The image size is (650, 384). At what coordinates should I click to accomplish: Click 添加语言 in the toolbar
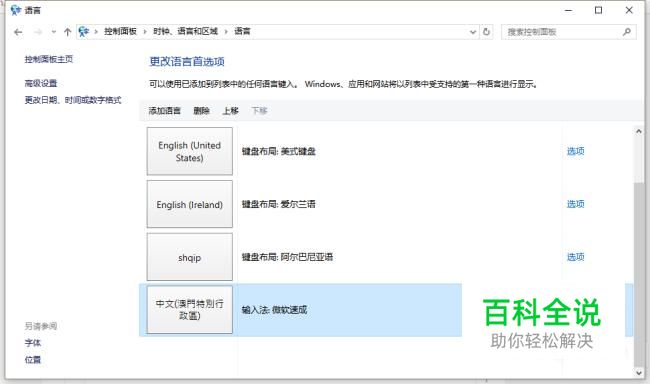pos(165,111)
